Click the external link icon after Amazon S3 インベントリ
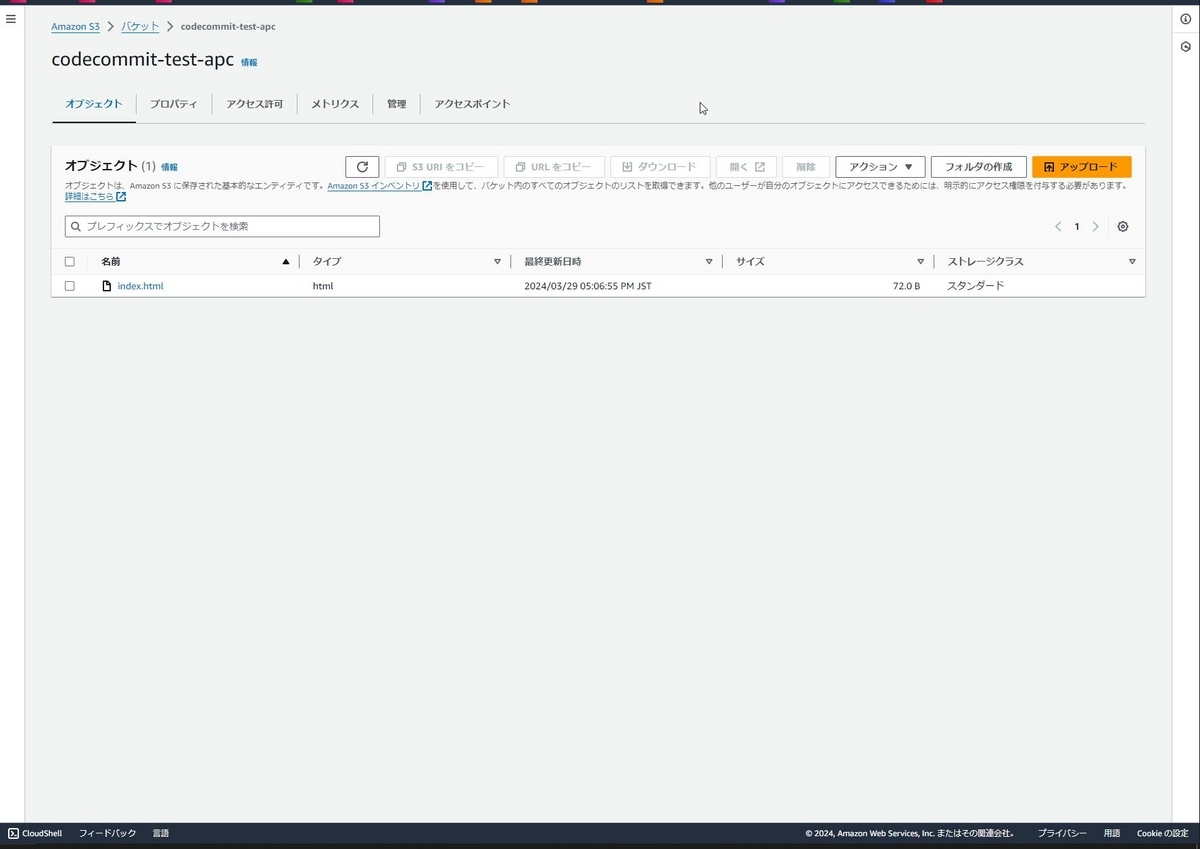Screen dimensions: 1200x849 tap(427, 186)
